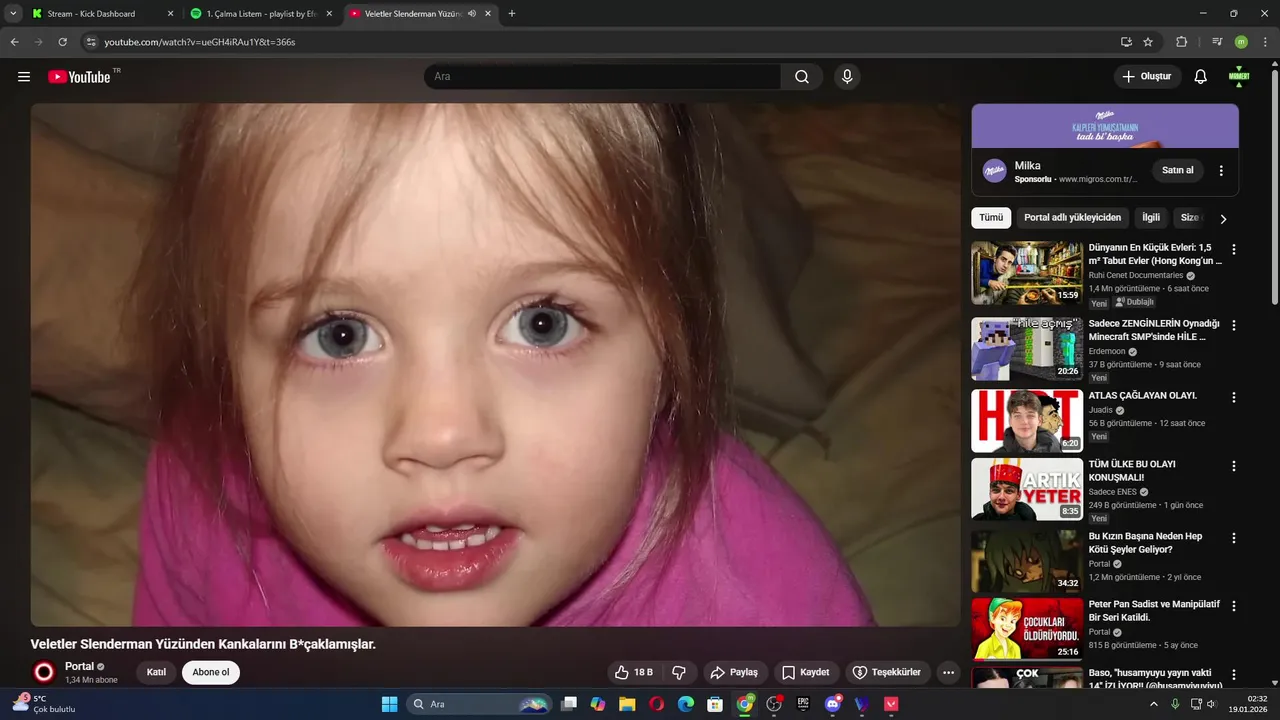The image size is (1280, 720).
Task: Open options for the Milka ad
Action: (1221, 170)
